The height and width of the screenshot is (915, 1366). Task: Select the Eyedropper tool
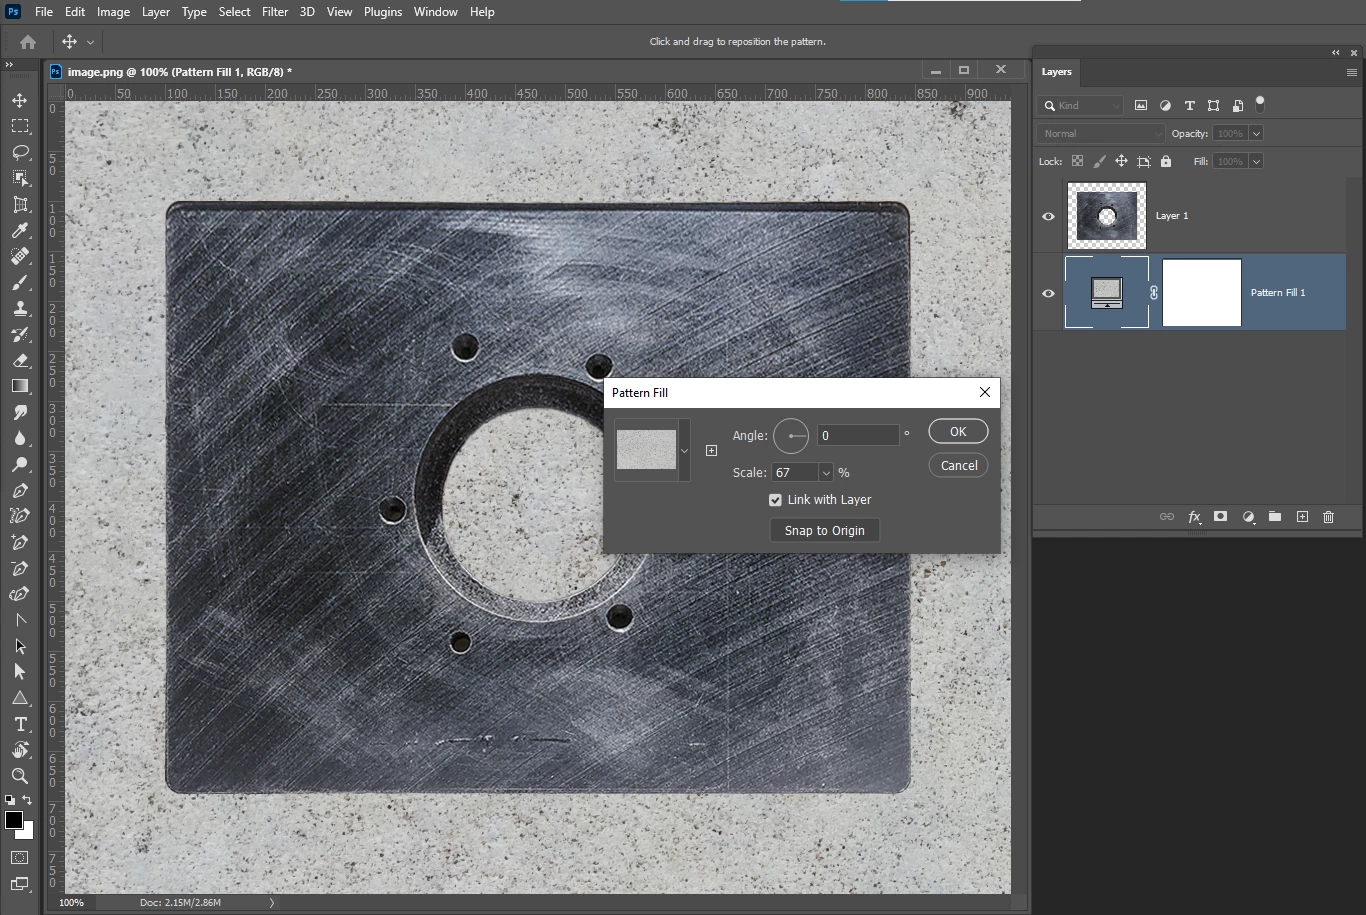(20, 231)
